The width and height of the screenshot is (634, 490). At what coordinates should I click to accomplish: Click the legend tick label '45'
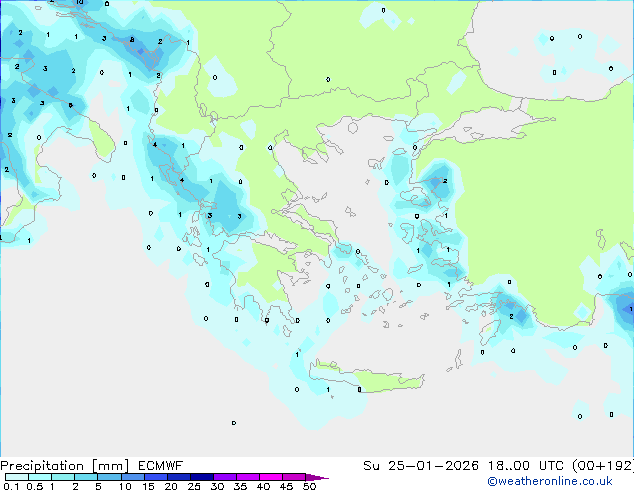[287, 486]
